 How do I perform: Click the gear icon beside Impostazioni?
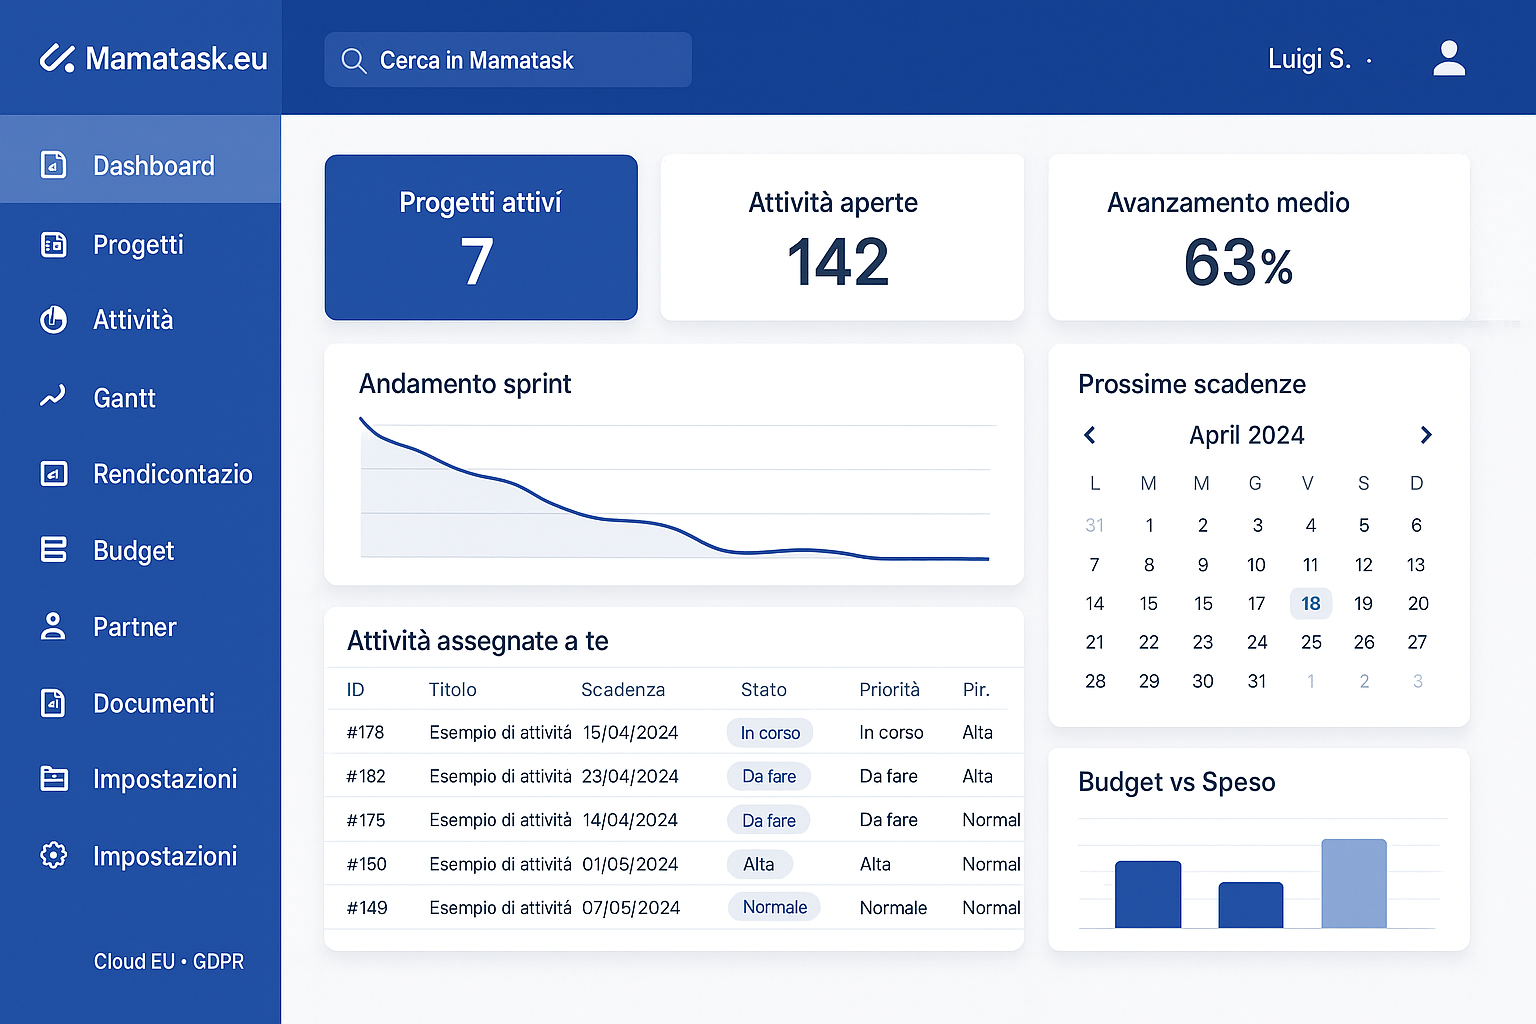(x=53, y=856)
